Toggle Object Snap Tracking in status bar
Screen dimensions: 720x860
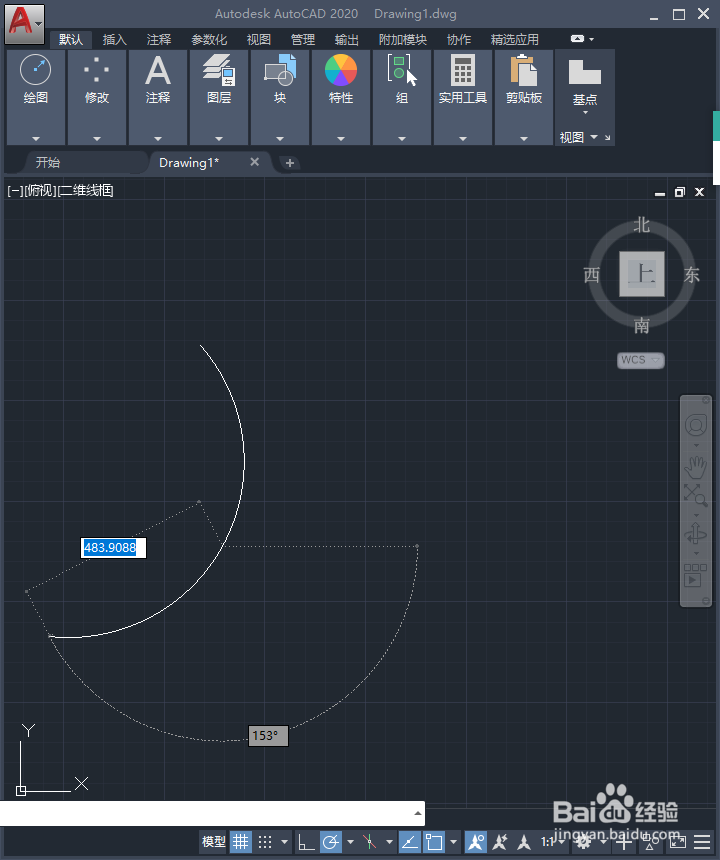pos(410,841)
